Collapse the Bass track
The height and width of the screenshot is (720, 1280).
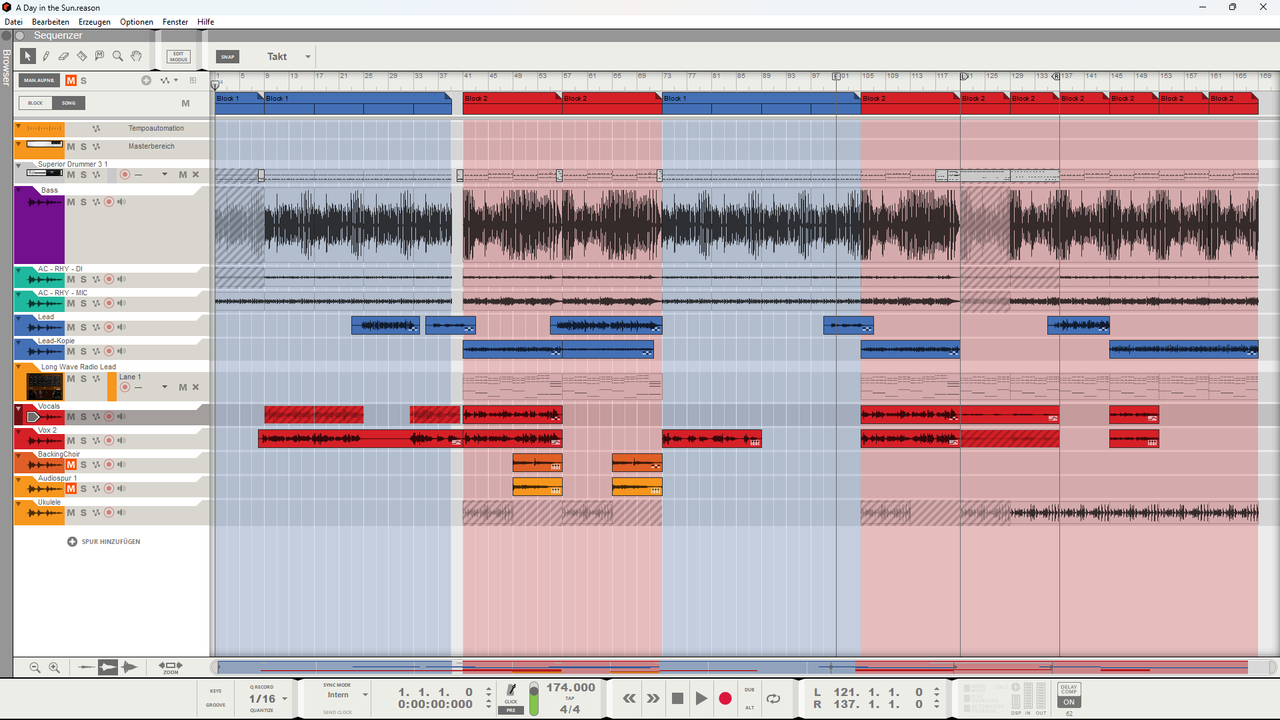click(18, 188)
